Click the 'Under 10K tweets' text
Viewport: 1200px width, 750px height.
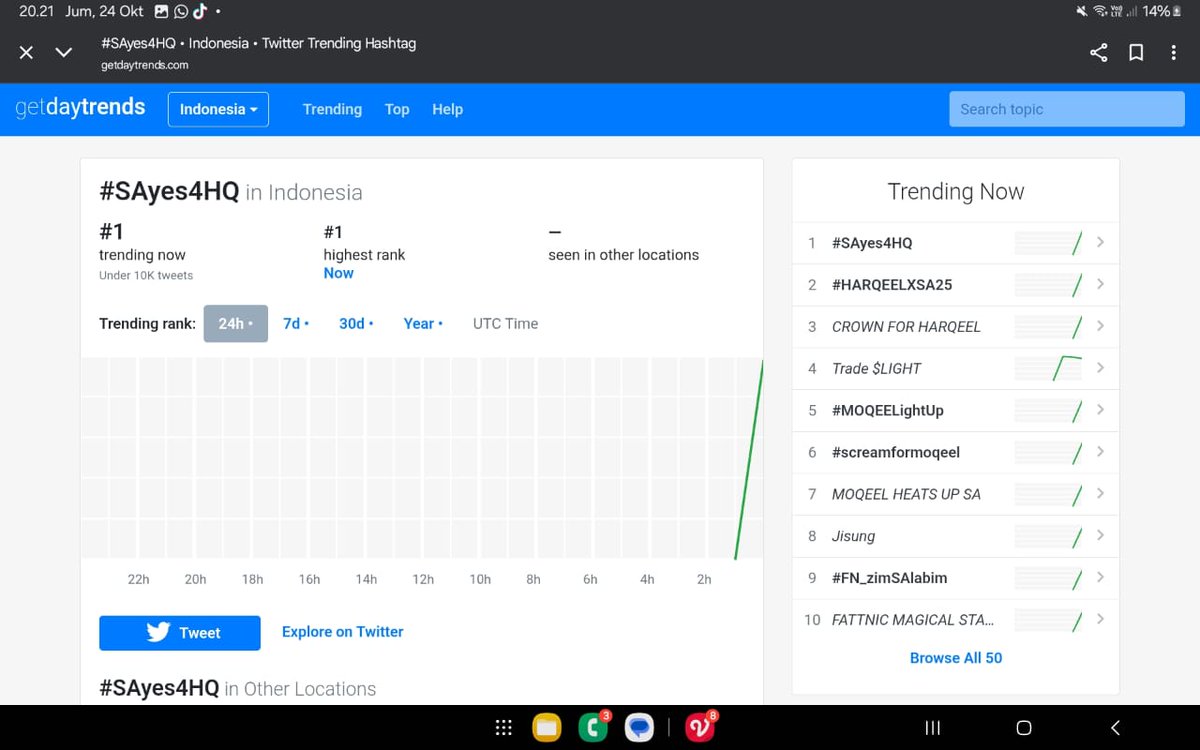pos(146,275)
